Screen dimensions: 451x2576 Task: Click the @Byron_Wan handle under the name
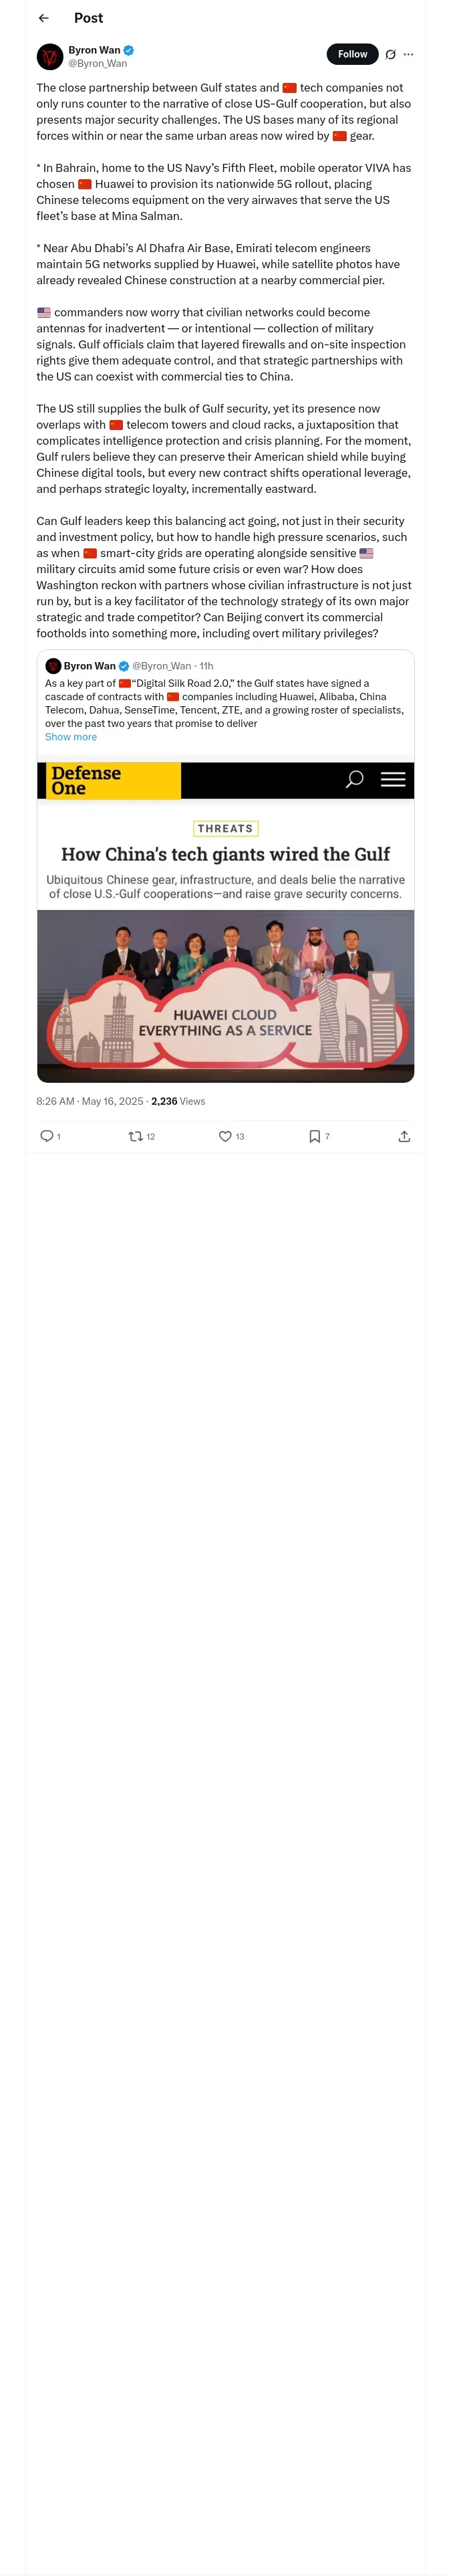point(97,63)
